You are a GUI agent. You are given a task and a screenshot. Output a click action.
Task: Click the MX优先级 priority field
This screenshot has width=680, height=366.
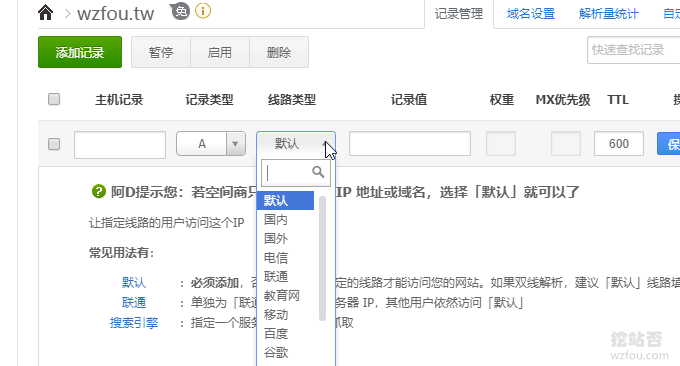[566, 144]
